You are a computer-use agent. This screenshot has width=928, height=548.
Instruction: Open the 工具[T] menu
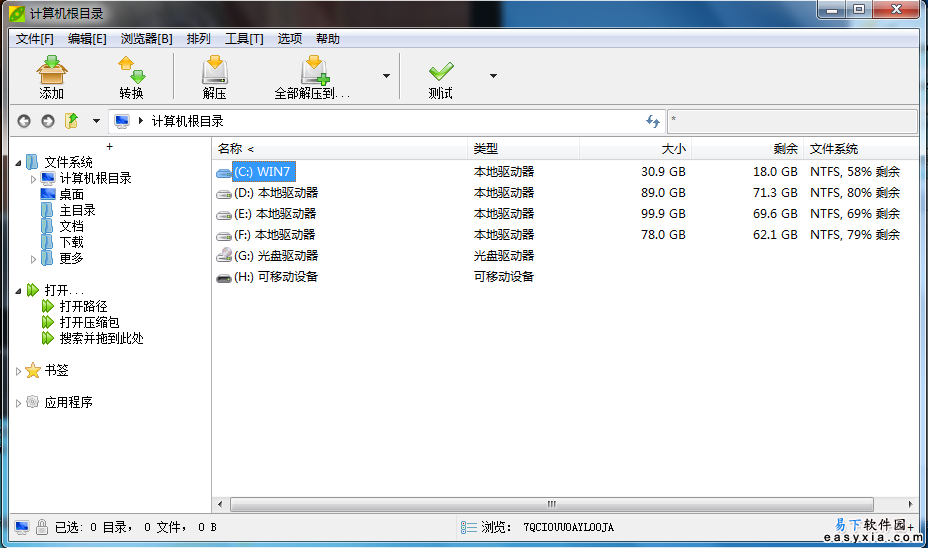point(244,39)
